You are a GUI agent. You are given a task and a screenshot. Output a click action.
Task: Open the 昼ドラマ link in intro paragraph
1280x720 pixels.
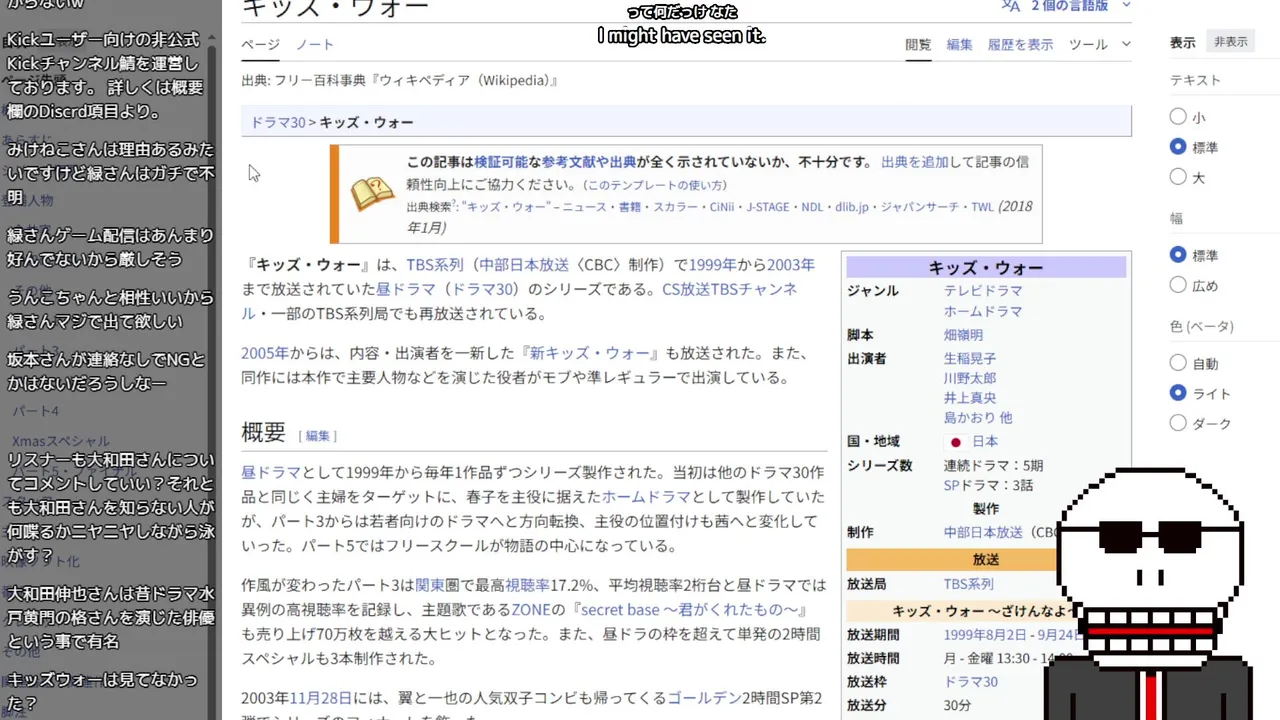[x=406, y=289]
